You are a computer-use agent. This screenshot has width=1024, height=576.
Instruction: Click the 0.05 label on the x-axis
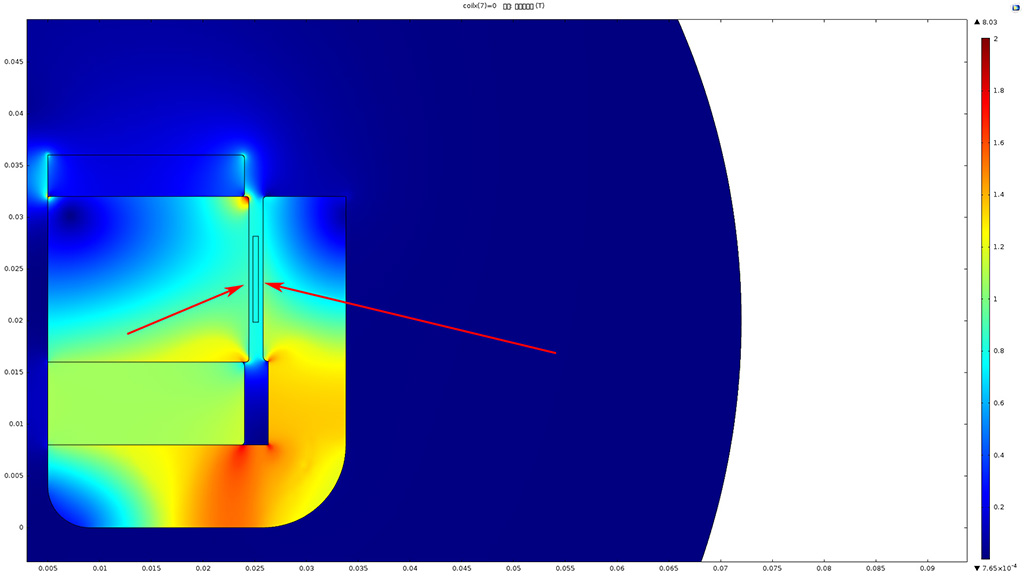[x=513, y=569]
